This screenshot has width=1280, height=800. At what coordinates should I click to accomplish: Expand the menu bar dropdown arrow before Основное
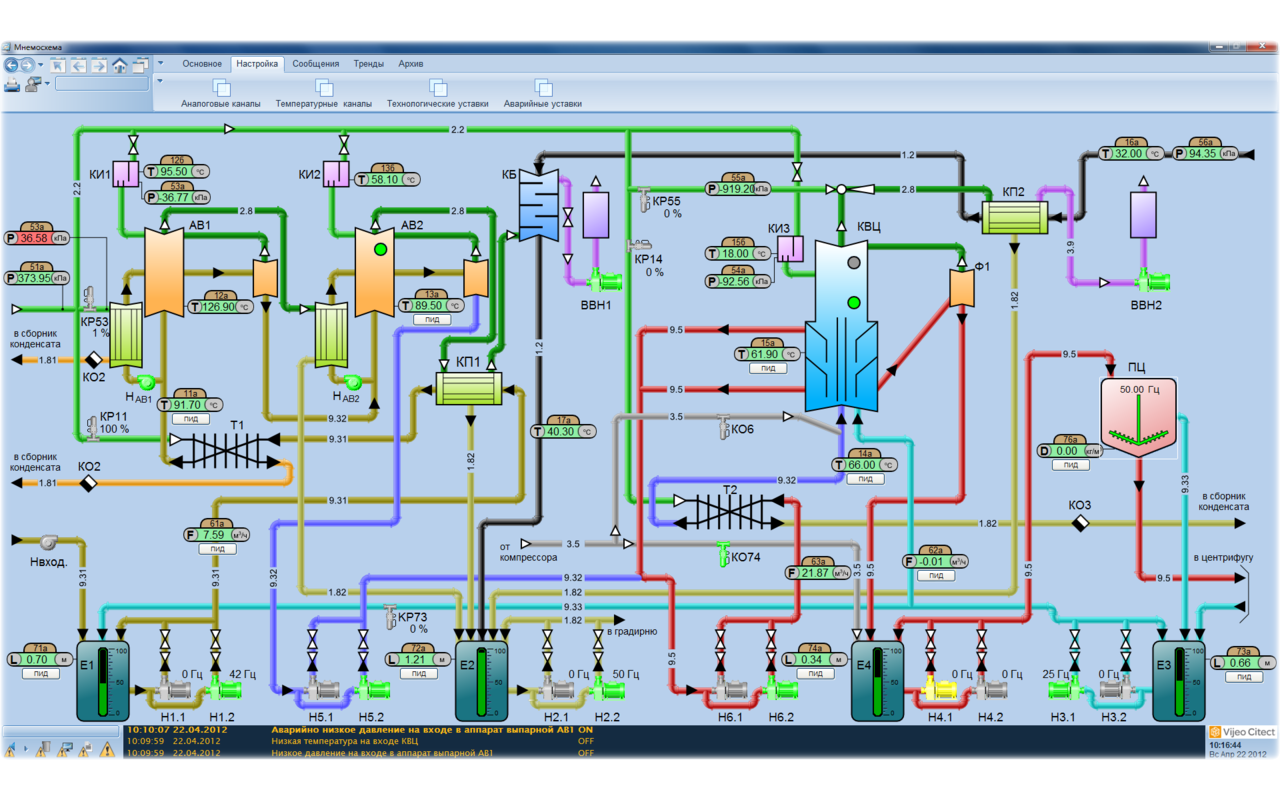tap(160, 64)
